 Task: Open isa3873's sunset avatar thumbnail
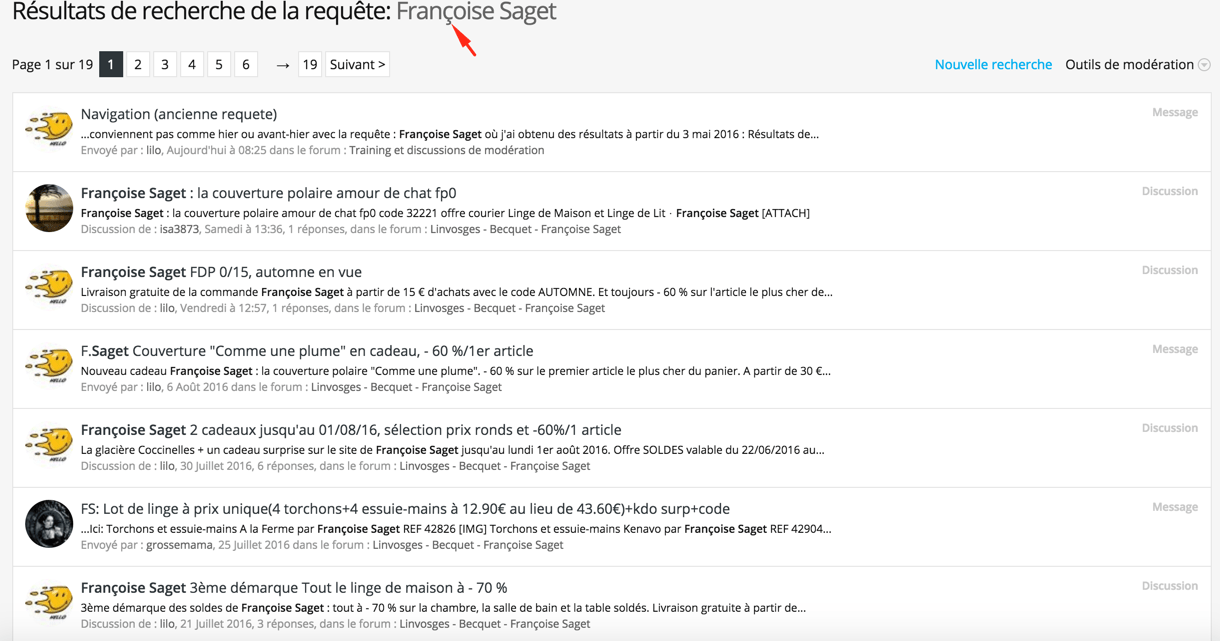tap(49, 208)
